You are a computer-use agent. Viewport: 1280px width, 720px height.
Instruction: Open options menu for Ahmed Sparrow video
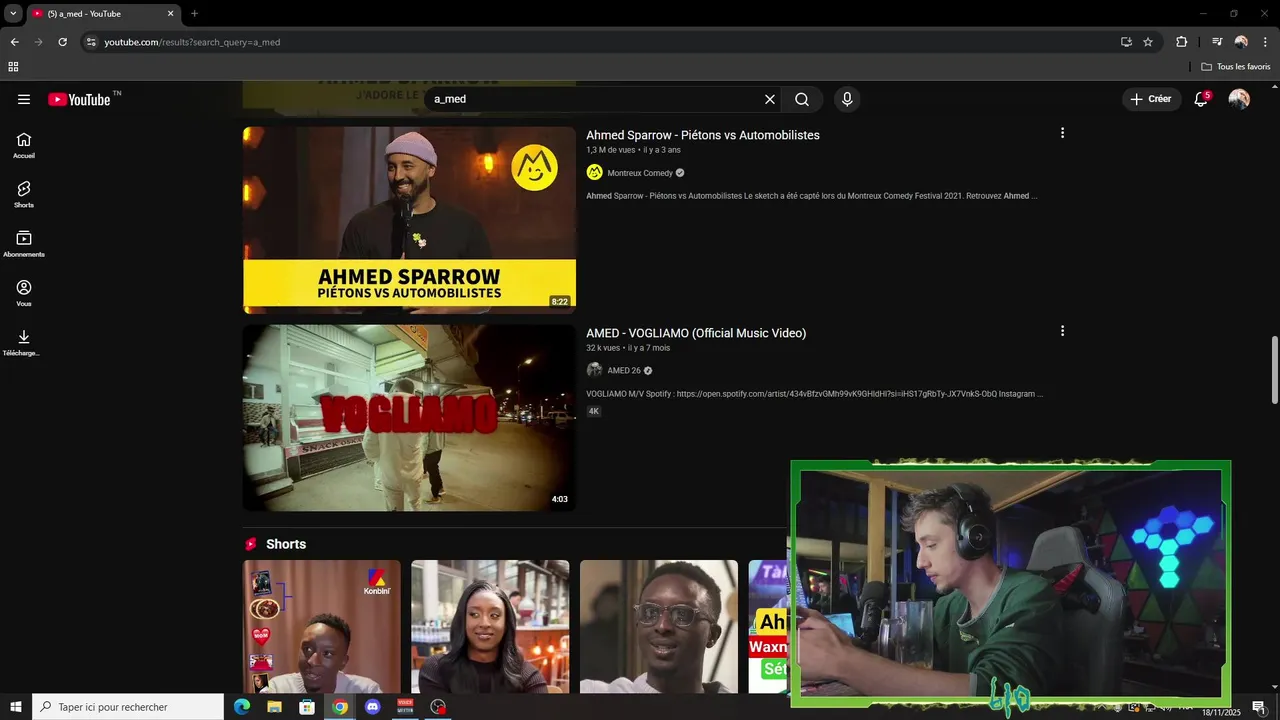[x=1062, y=133]
